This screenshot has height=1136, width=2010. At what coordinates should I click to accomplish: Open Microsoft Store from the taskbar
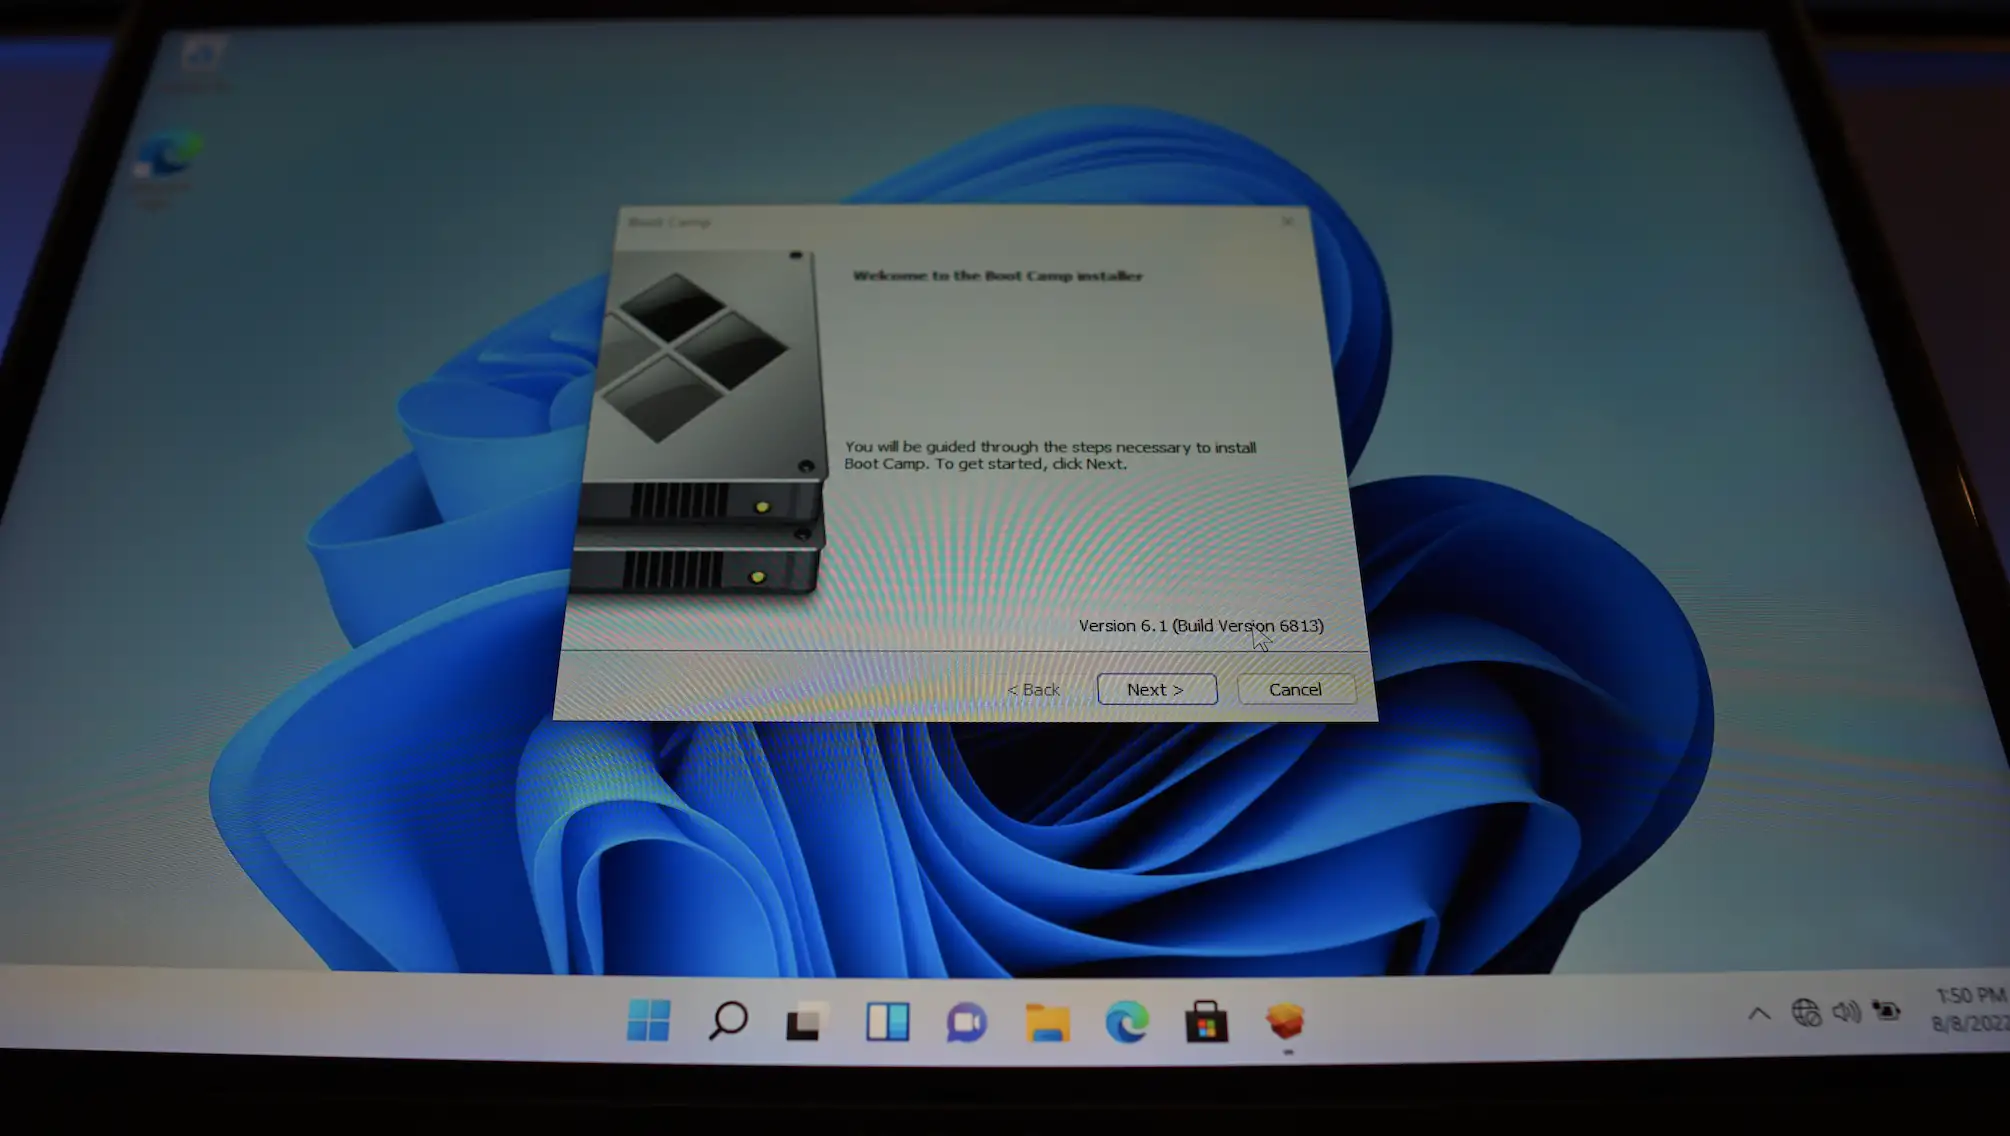(x=1206, y=1022)
